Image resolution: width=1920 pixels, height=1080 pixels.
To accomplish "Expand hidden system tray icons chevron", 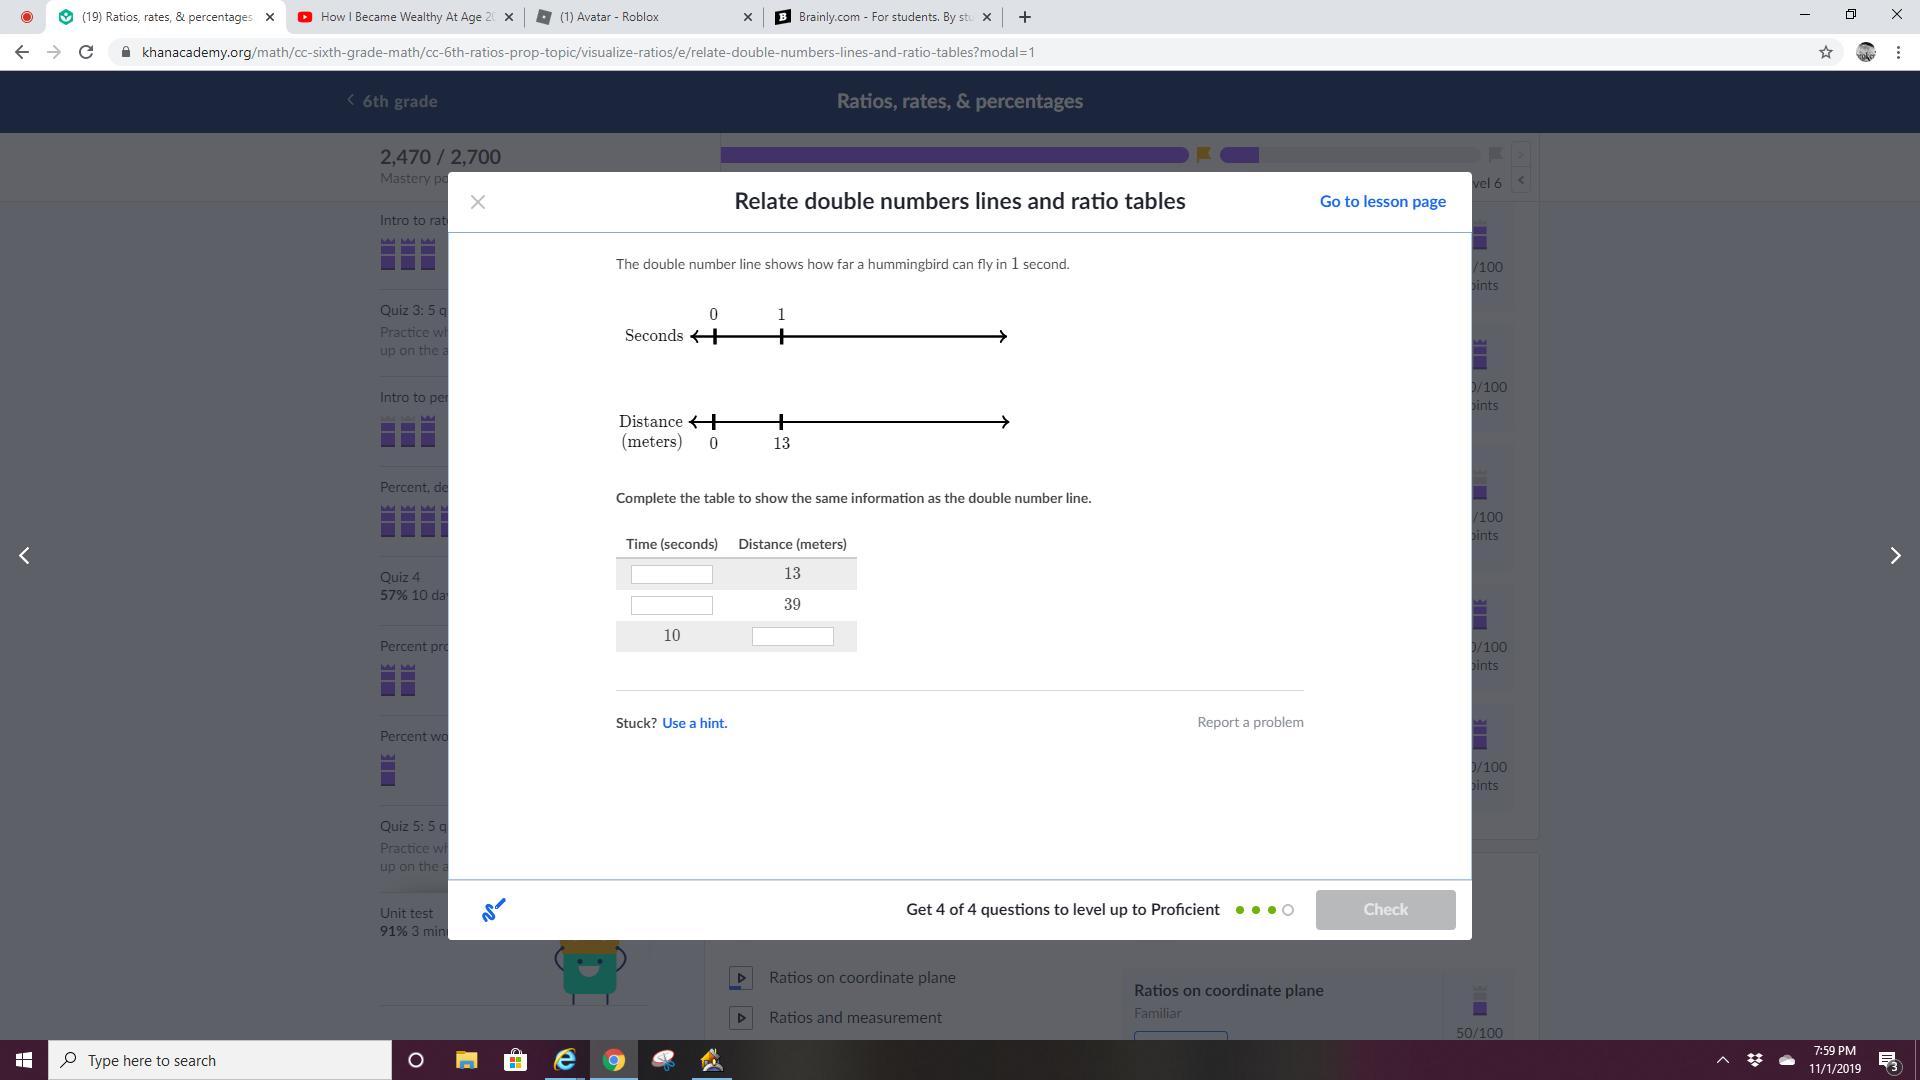I will 1722,1060.
